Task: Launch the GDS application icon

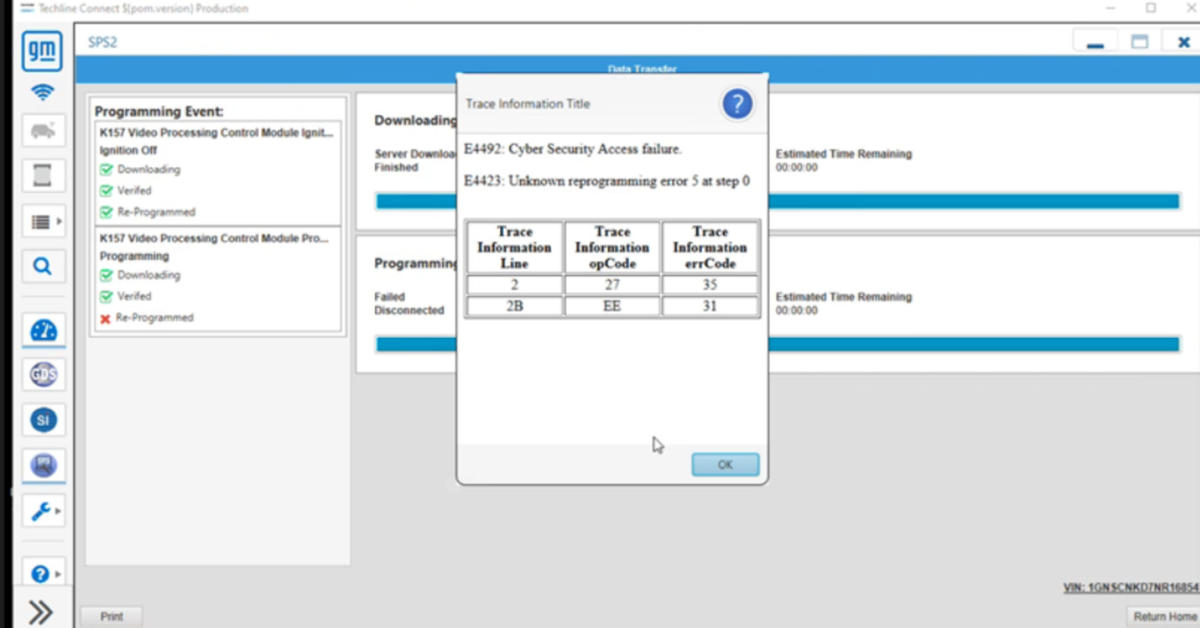Action: pyautogui.click(x=43, y=374)
